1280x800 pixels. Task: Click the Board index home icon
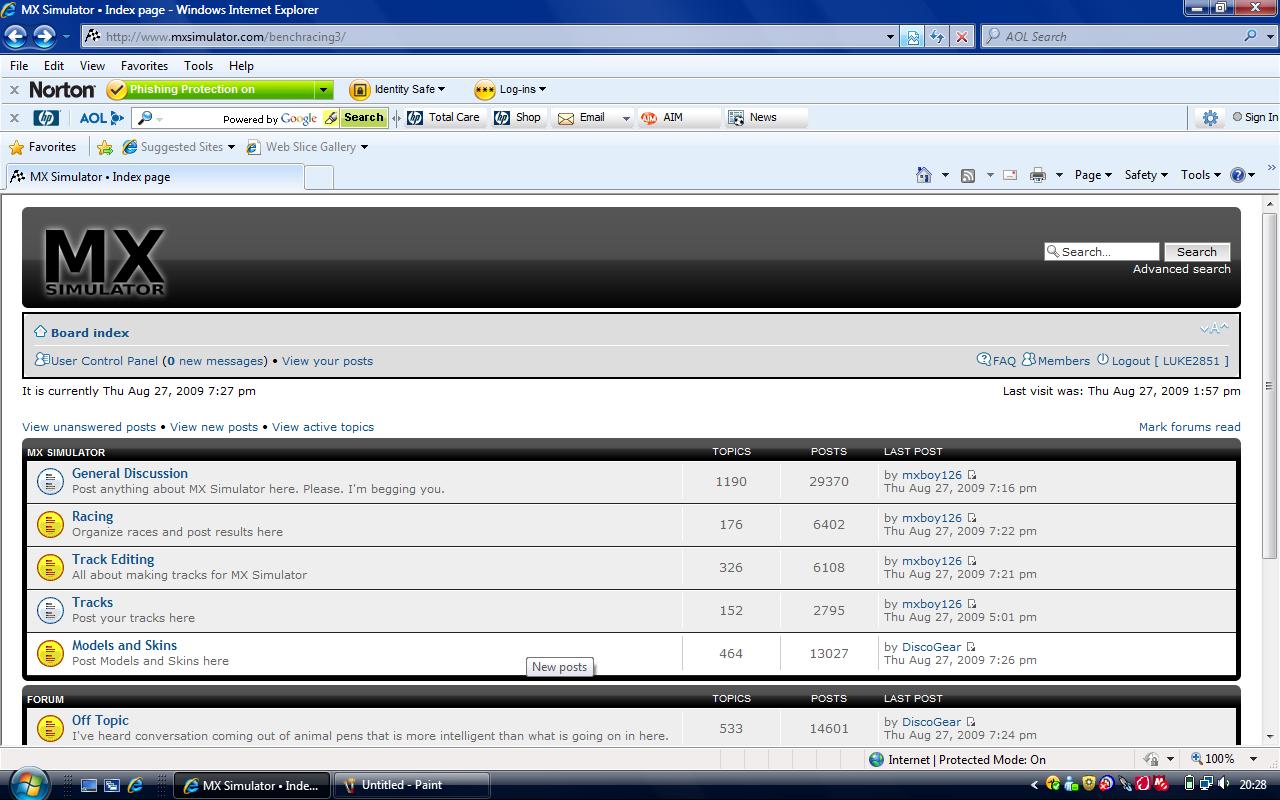tap(40, 331)
